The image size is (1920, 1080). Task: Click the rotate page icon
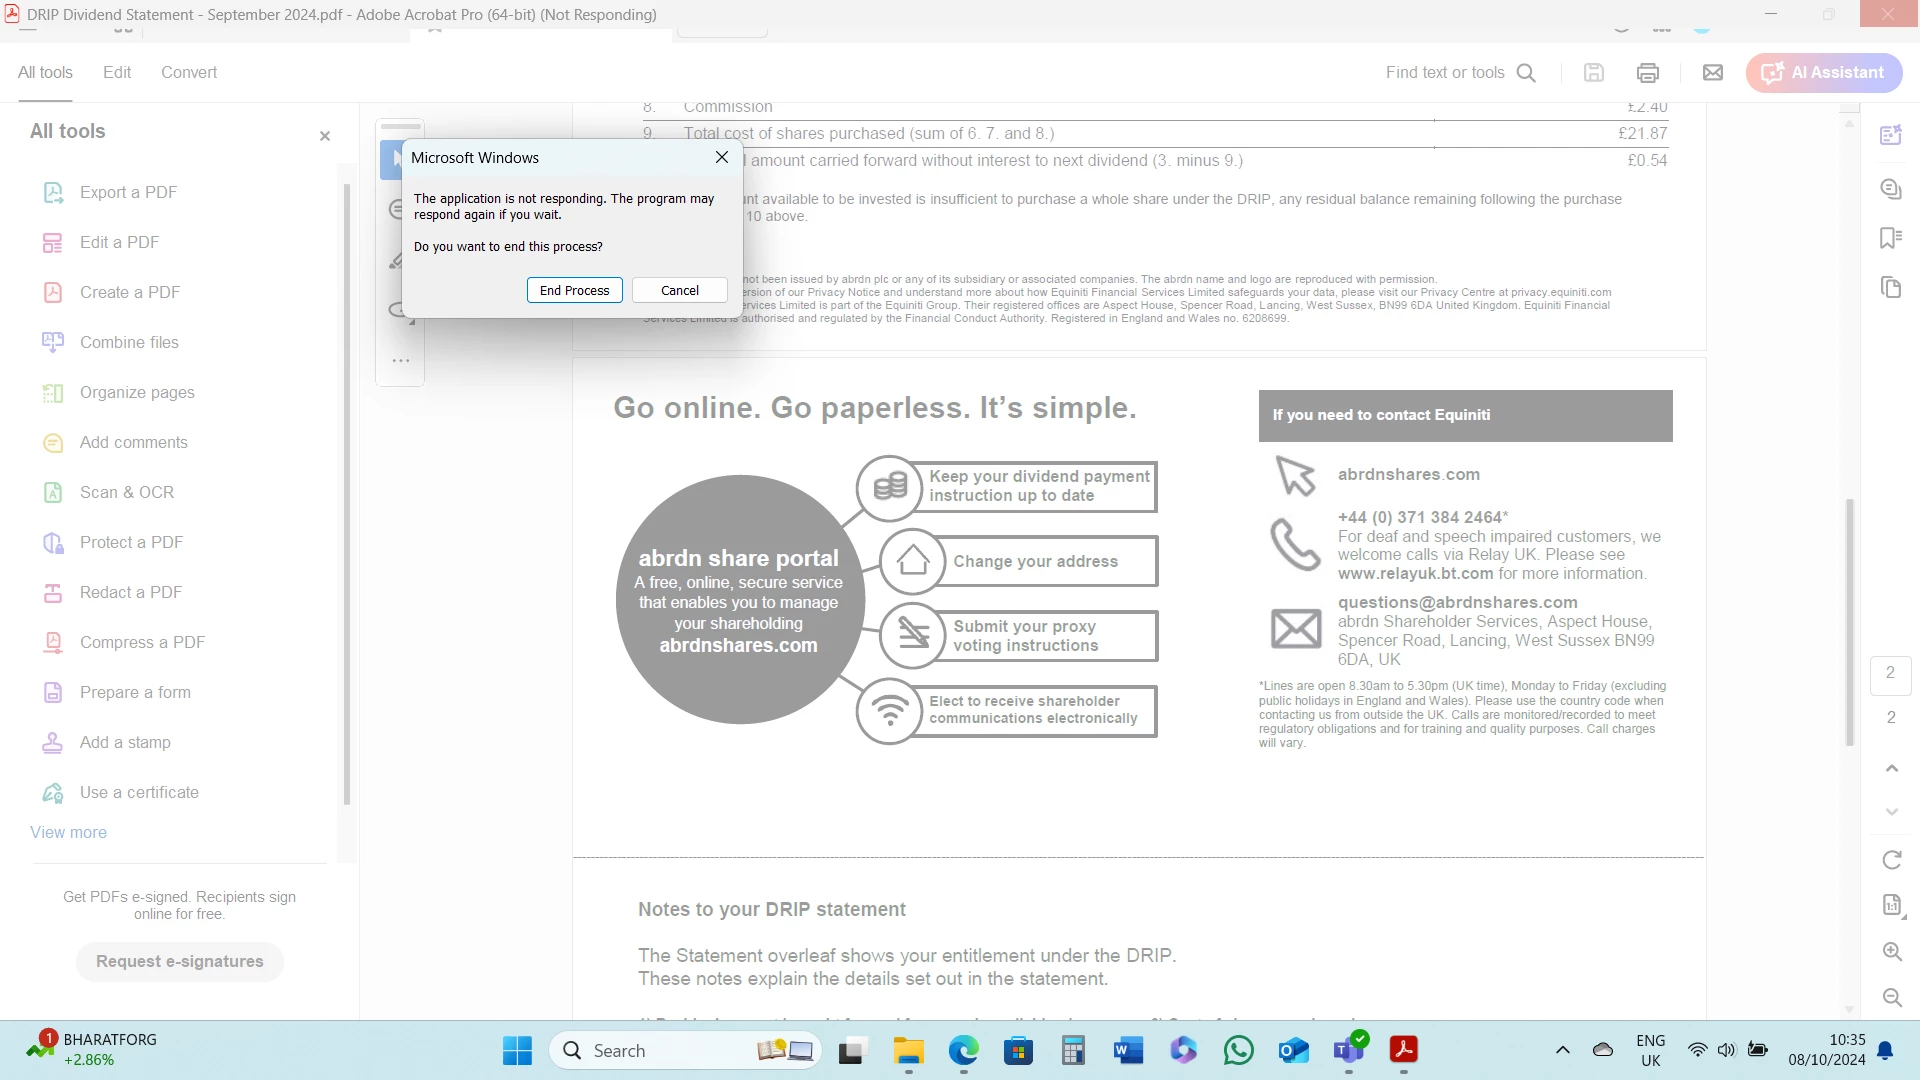coord(1891,860)
